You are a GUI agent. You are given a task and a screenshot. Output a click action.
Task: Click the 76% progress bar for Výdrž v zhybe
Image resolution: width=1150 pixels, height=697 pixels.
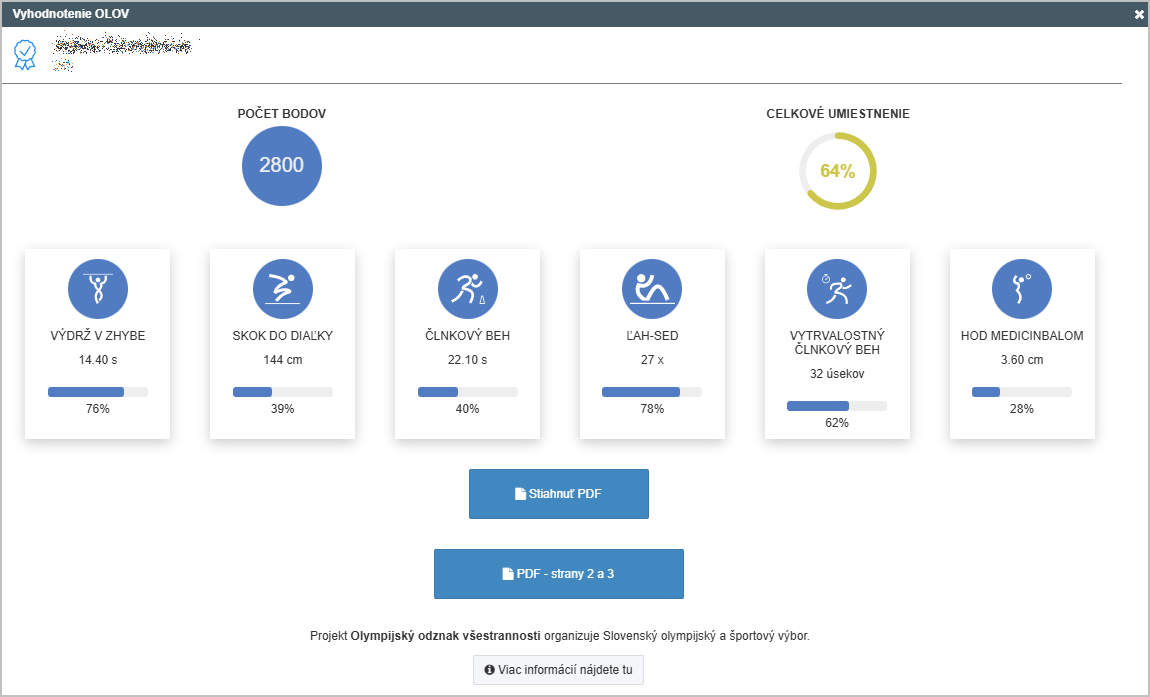[97, 392]
